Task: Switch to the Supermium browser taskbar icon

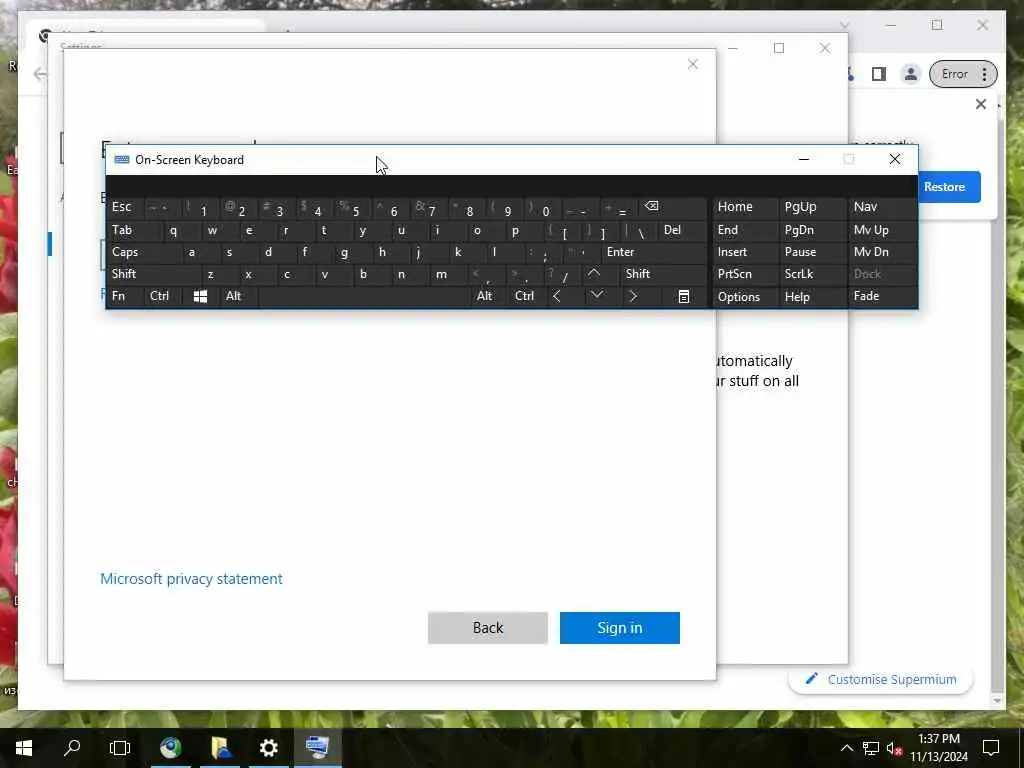Action: [171, 748]
